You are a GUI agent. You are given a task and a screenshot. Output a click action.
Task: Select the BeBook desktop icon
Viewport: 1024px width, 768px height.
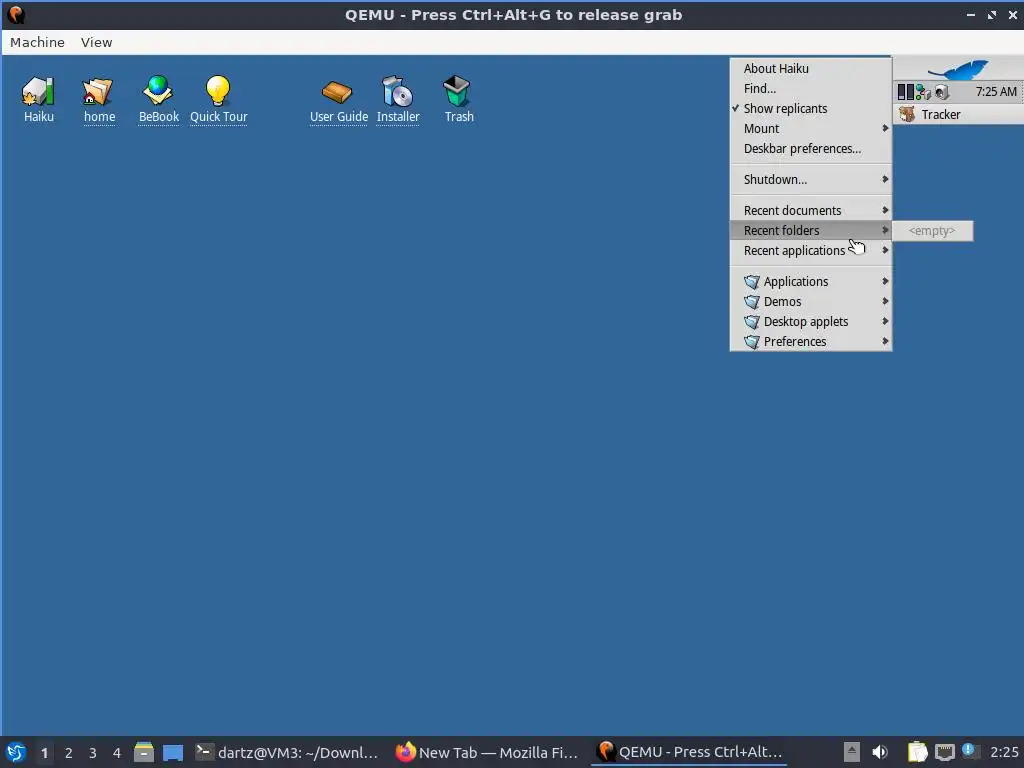click(158, 91)
